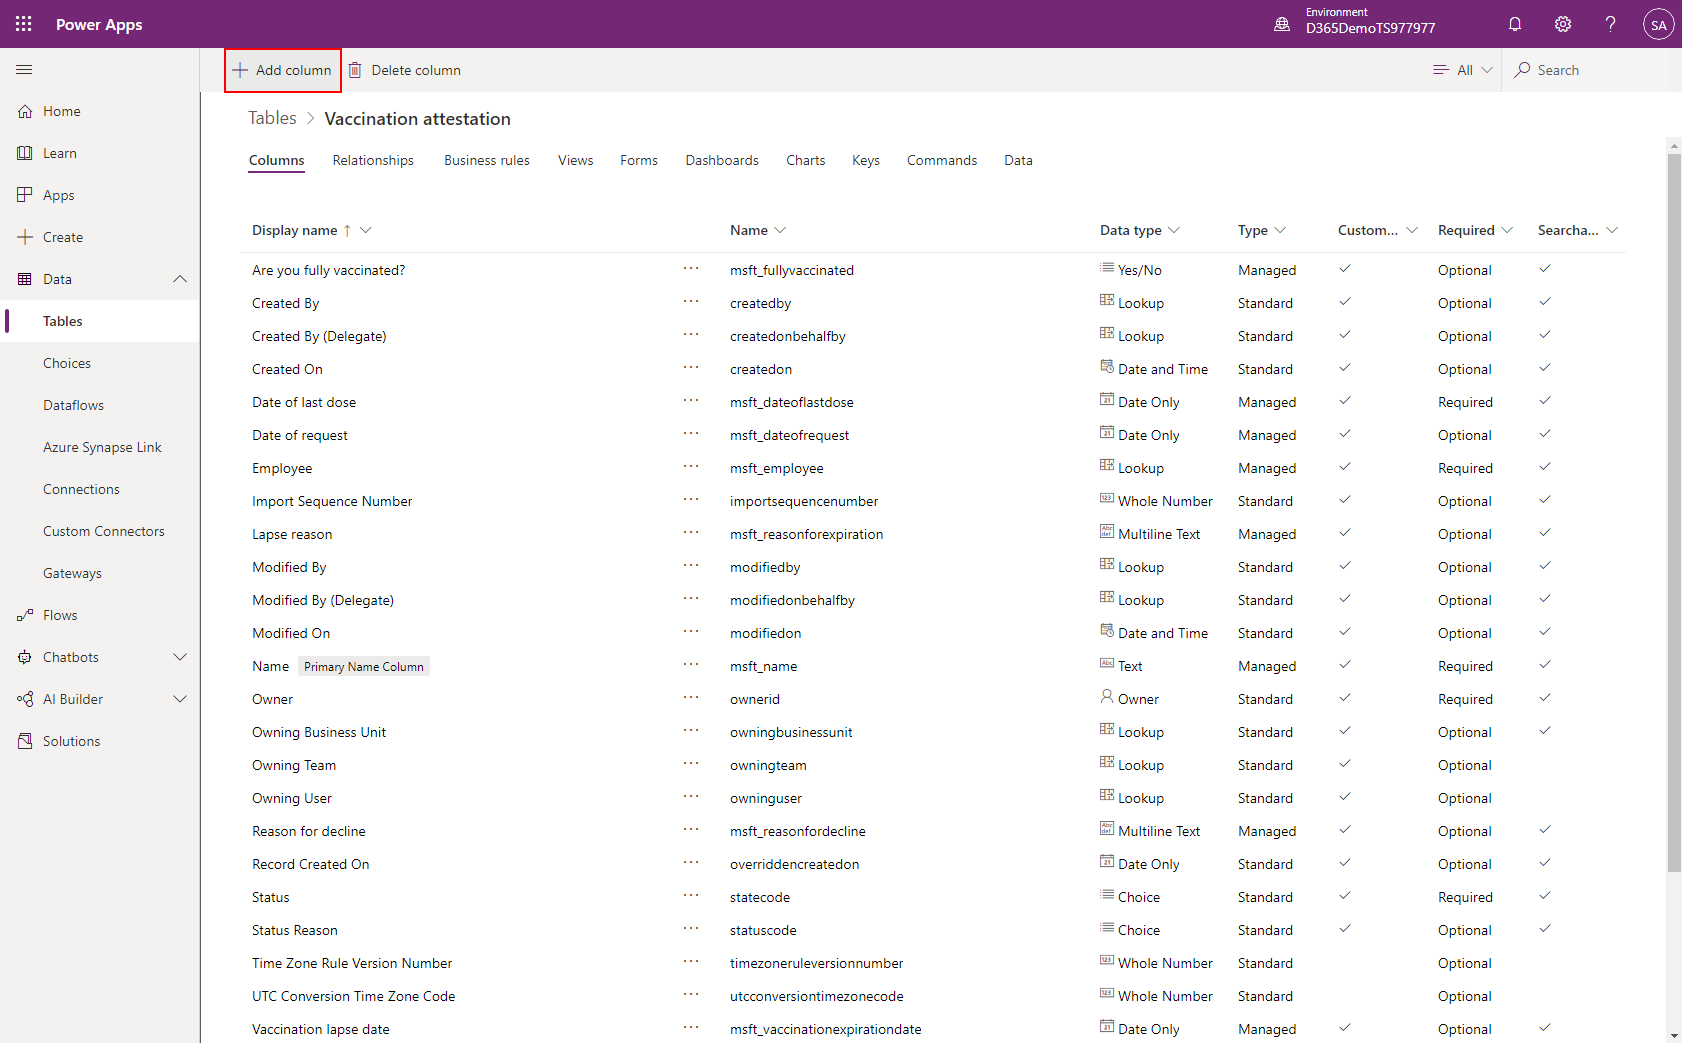The image size is (1682, 1043).
Task: Click the environment picker icon
Action: [x=1282, y=24]
